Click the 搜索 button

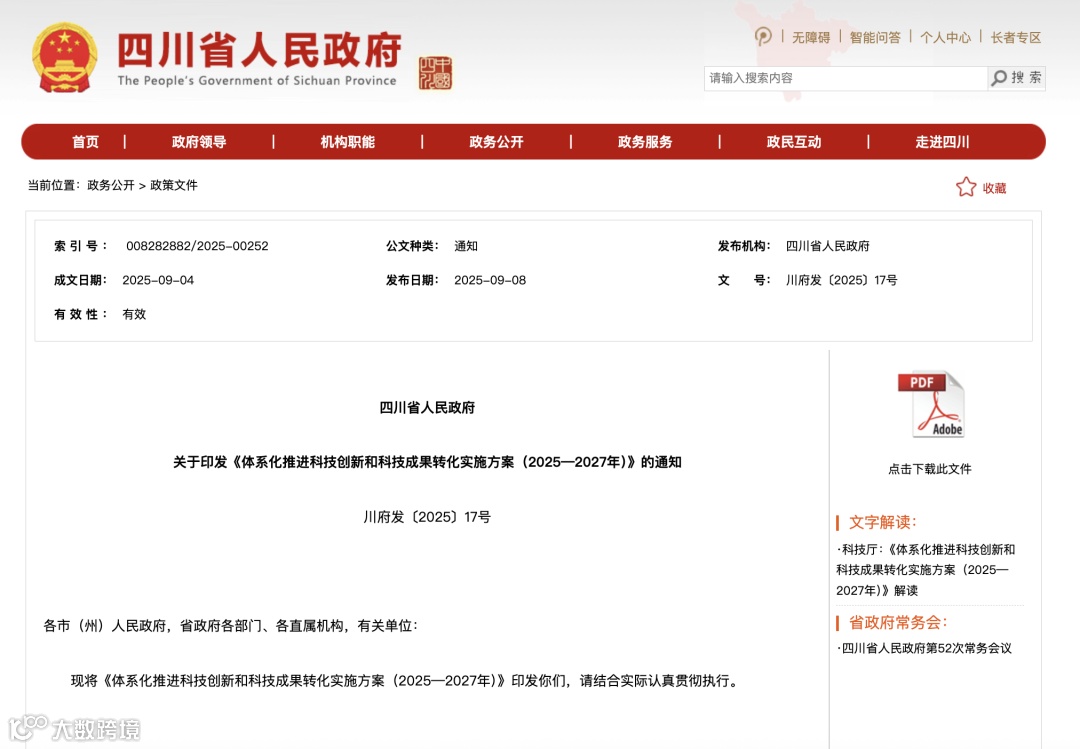pyautogui.click(x=1017, y=78)
